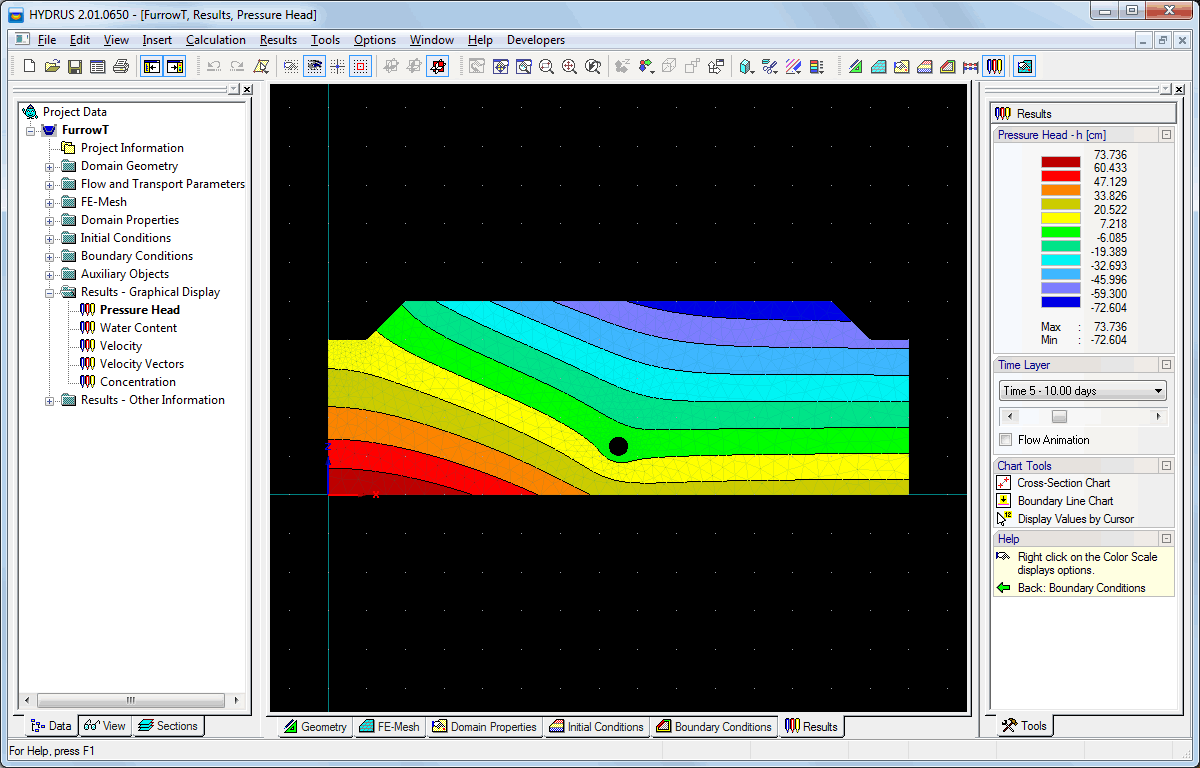Click the 3D box view icon
1200x768 pixels.
point(747,67)
